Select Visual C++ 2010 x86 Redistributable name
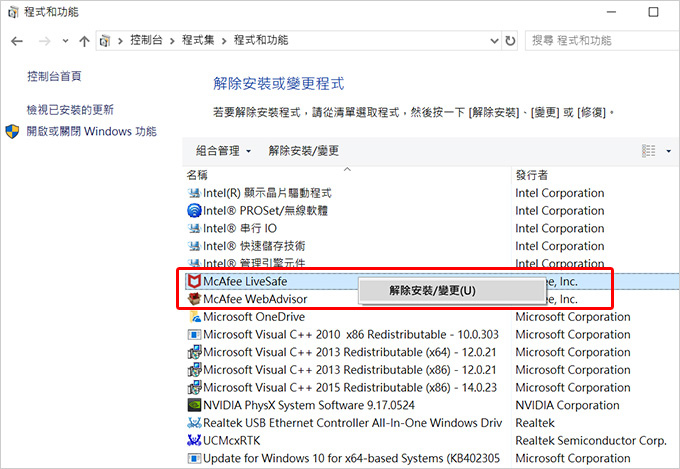 tap(351, 335)
